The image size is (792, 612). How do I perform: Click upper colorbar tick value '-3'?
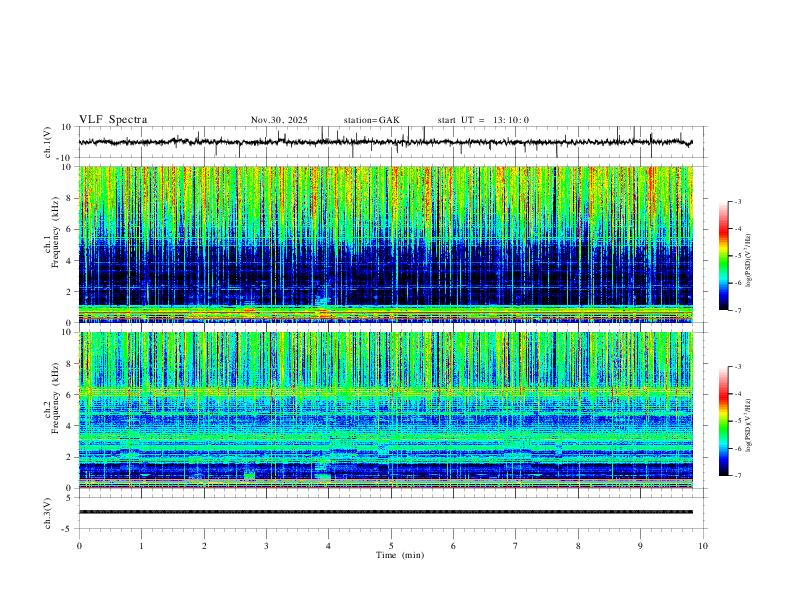(x=737, y=201)
